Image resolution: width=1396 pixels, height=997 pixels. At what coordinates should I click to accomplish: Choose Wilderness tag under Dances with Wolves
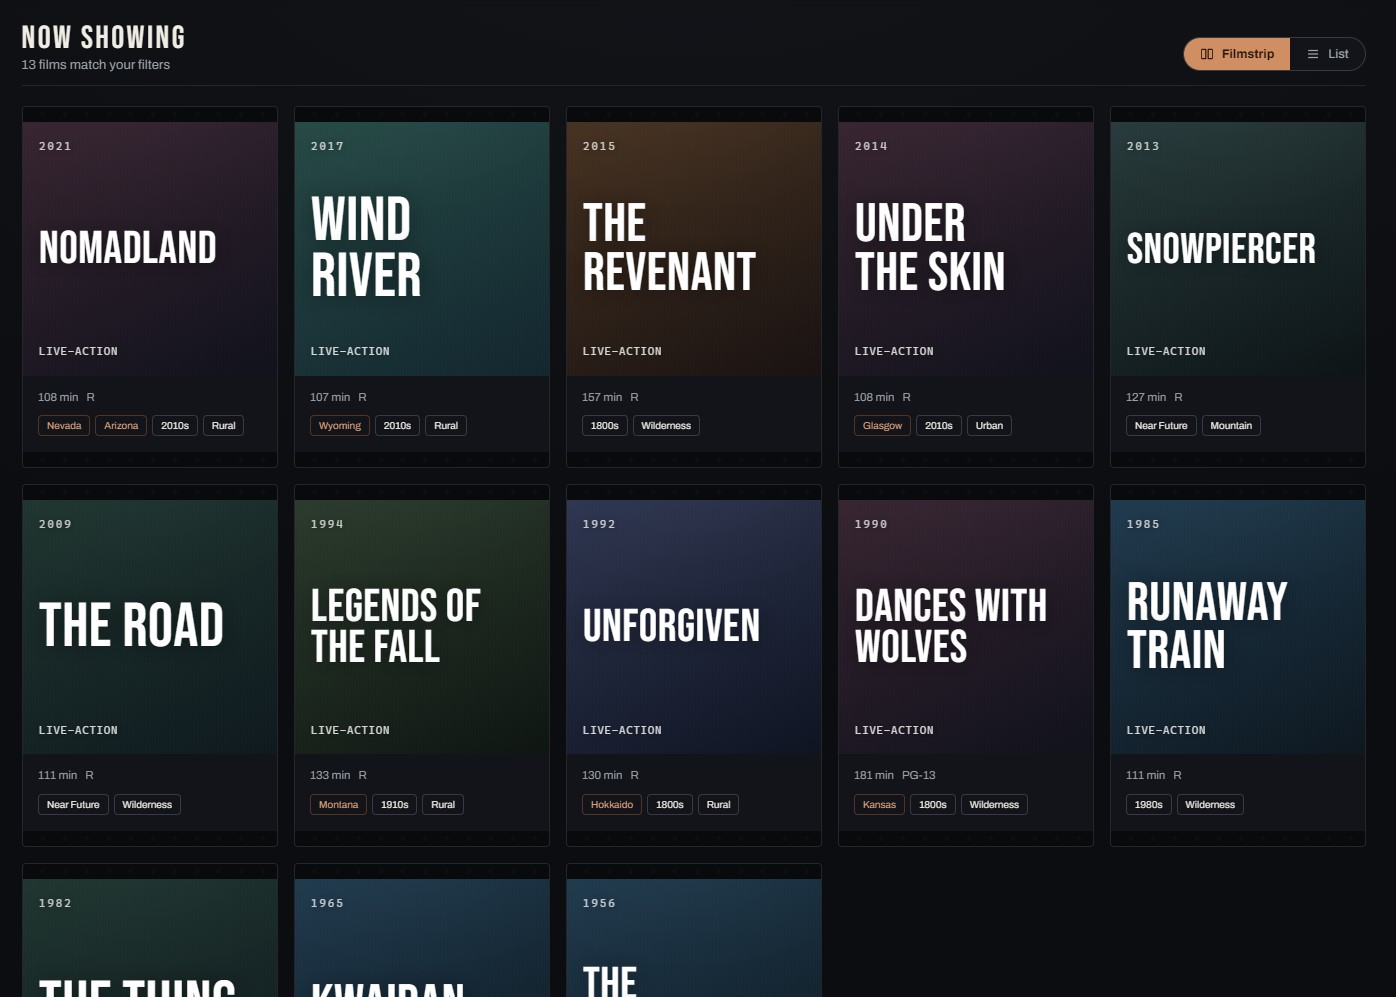click(x=994, y=805)
